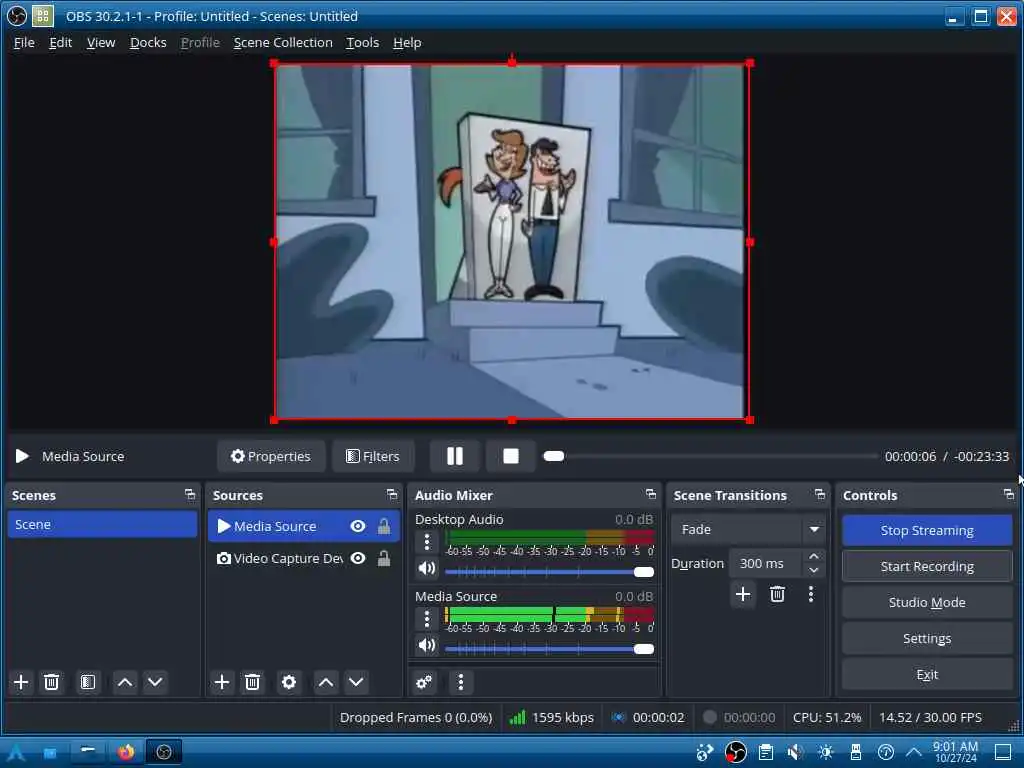1024x768 pixels.
Task: Open clipboard icon in system tray
Action: [765, 752]
